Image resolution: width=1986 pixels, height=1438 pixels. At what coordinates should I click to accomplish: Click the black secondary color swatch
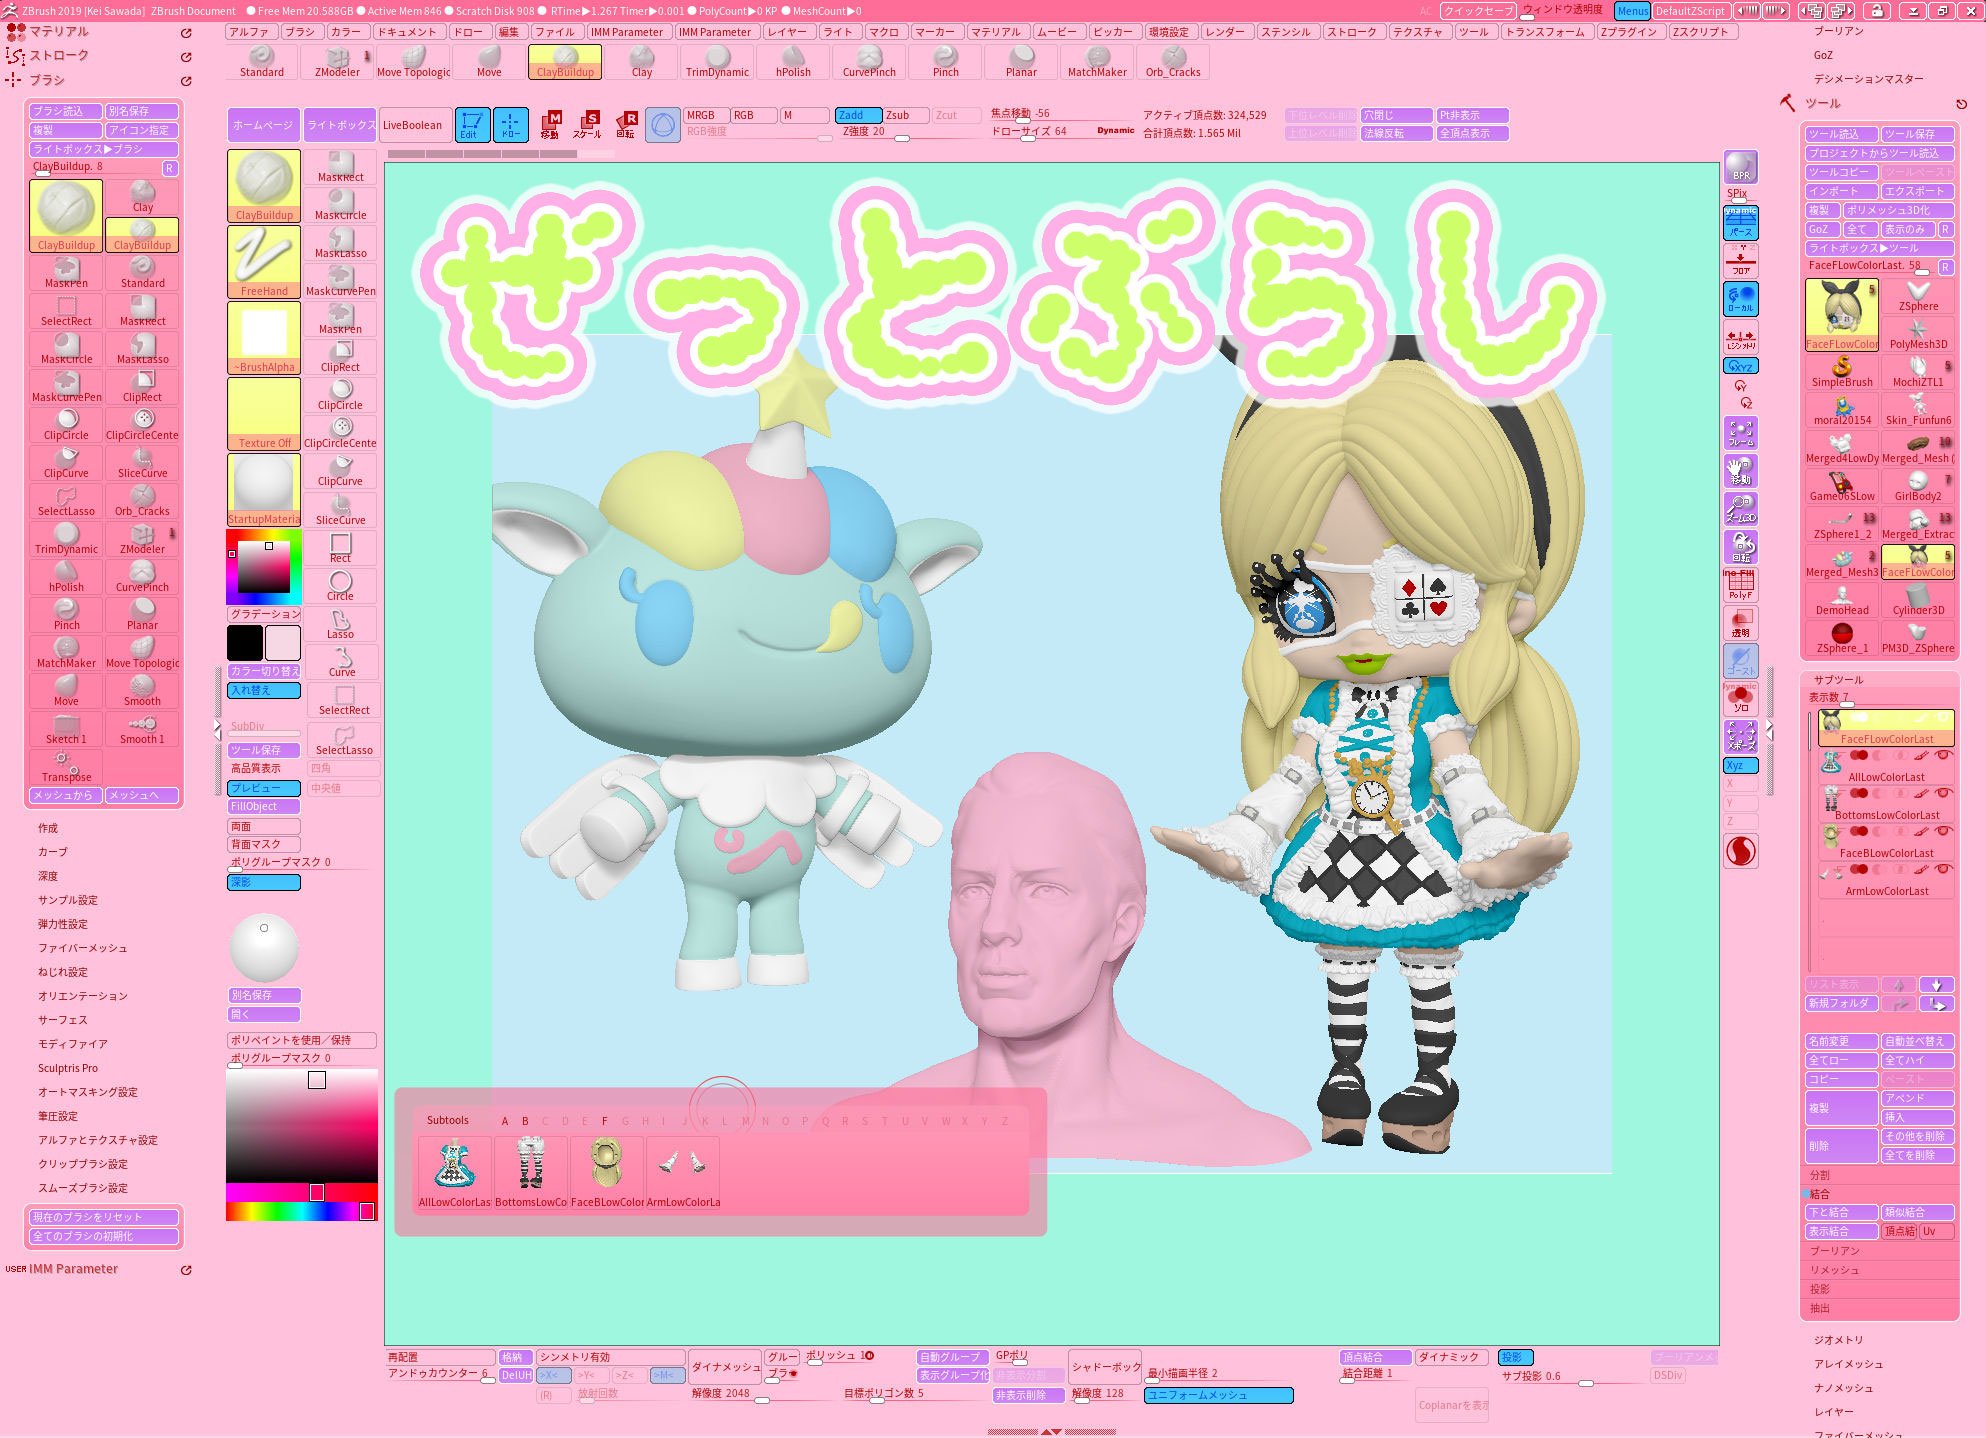click(x=245, y=643)
